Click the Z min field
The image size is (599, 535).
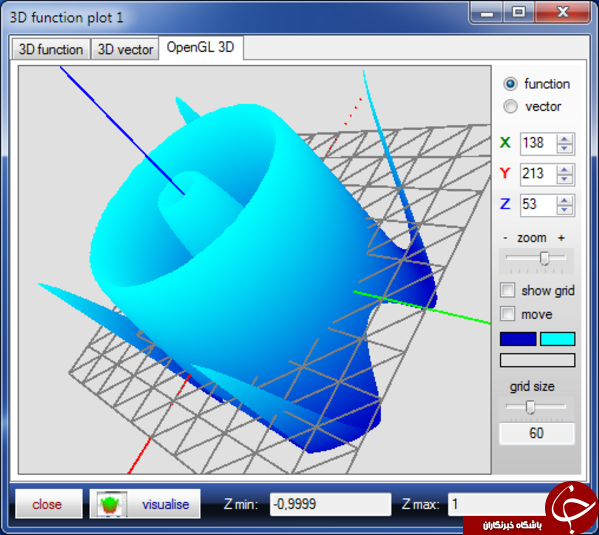(x=330, y=504)
